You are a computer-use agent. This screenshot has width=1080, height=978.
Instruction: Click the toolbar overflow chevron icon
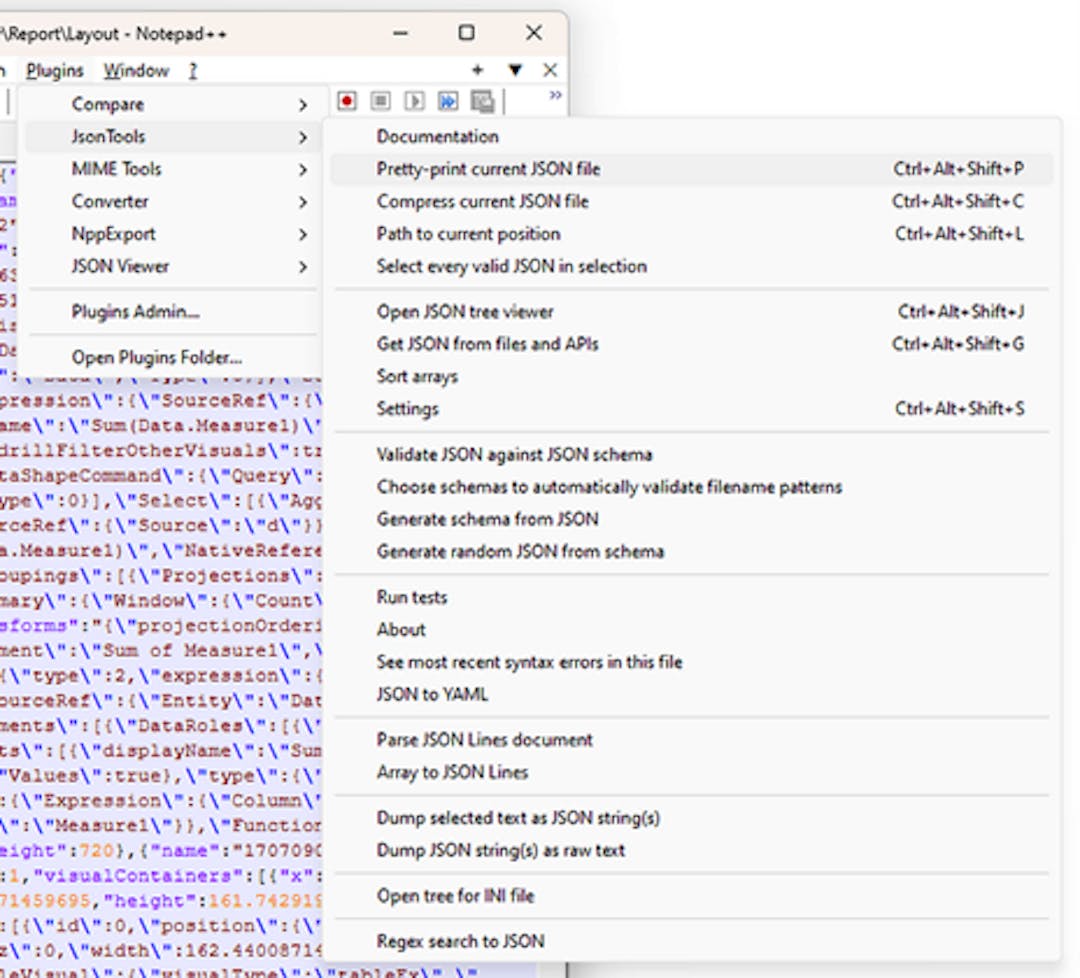click(555, 95)
